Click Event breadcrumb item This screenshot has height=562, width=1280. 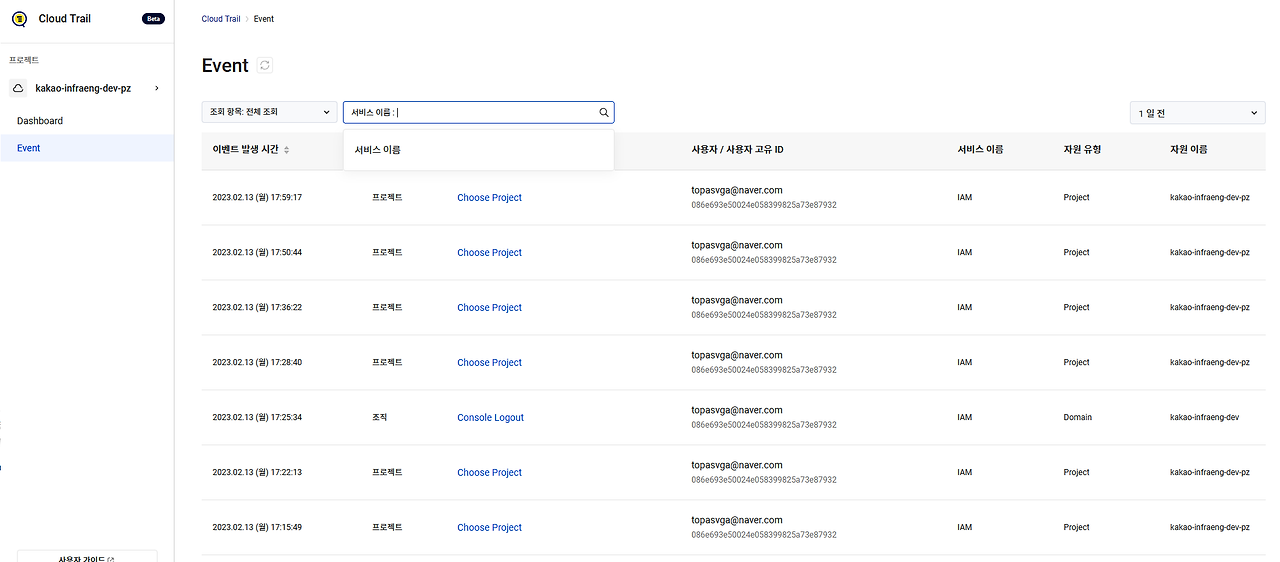[x=264, y=19]
